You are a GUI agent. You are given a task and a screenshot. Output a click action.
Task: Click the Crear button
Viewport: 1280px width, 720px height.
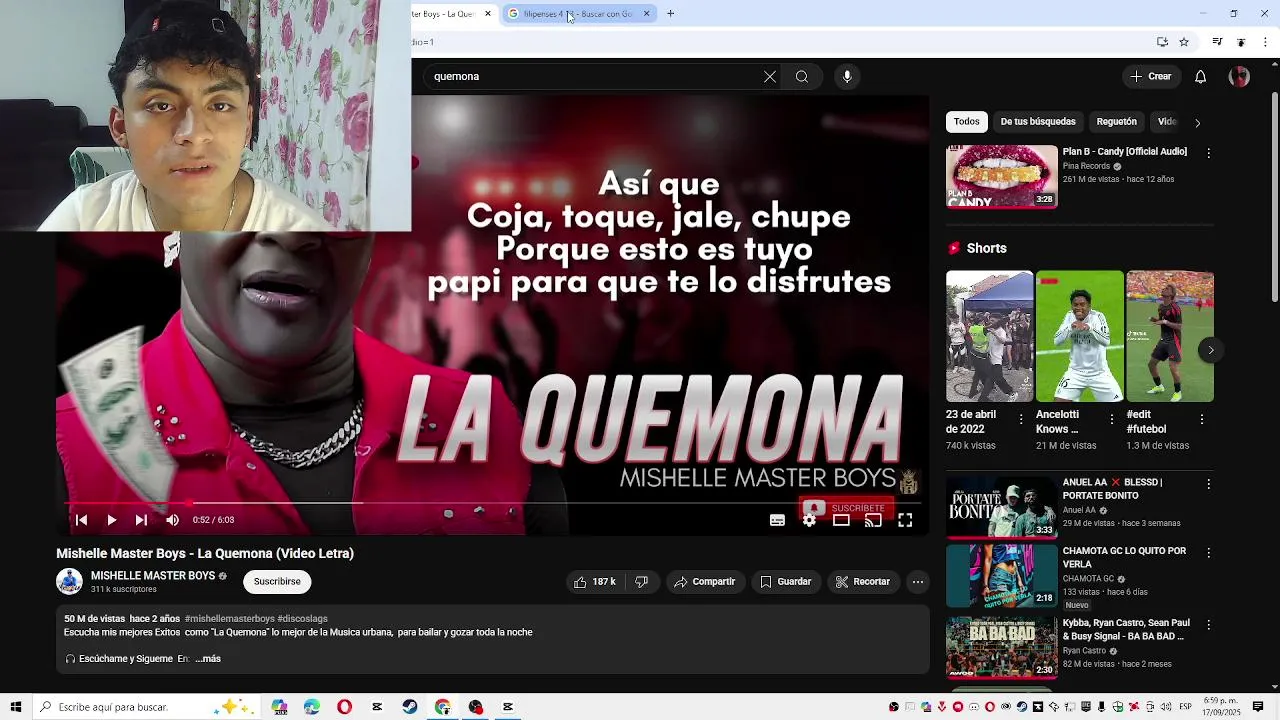coord(1151,77)
